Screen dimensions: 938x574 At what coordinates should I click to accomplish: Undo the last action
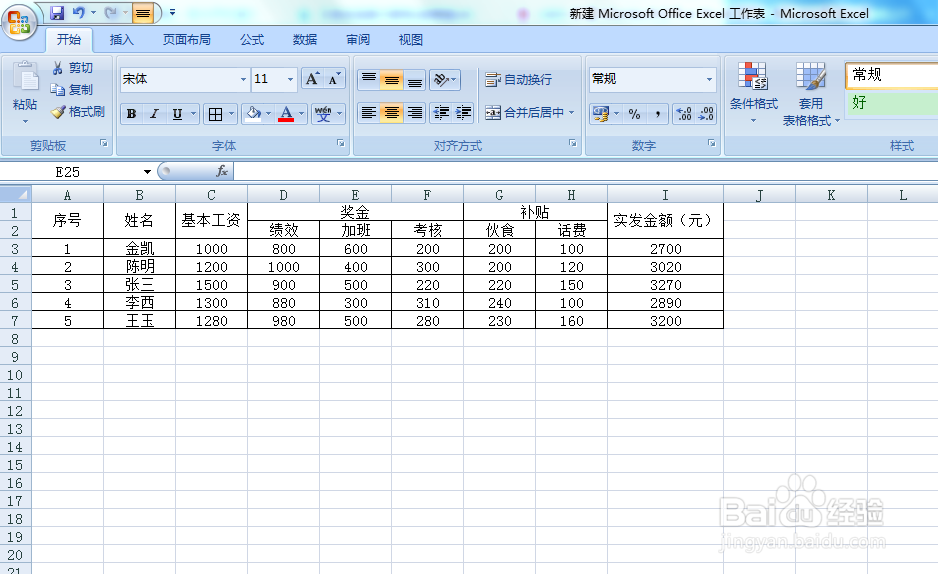coord(78,13)
